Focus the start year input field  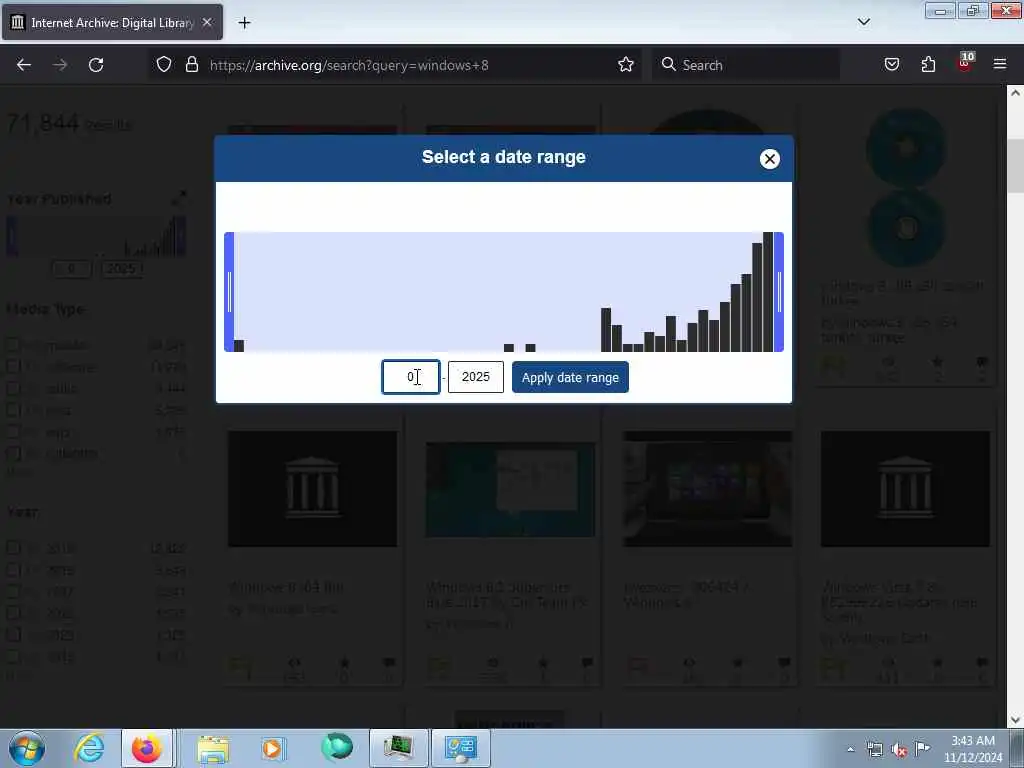point(411,377)
